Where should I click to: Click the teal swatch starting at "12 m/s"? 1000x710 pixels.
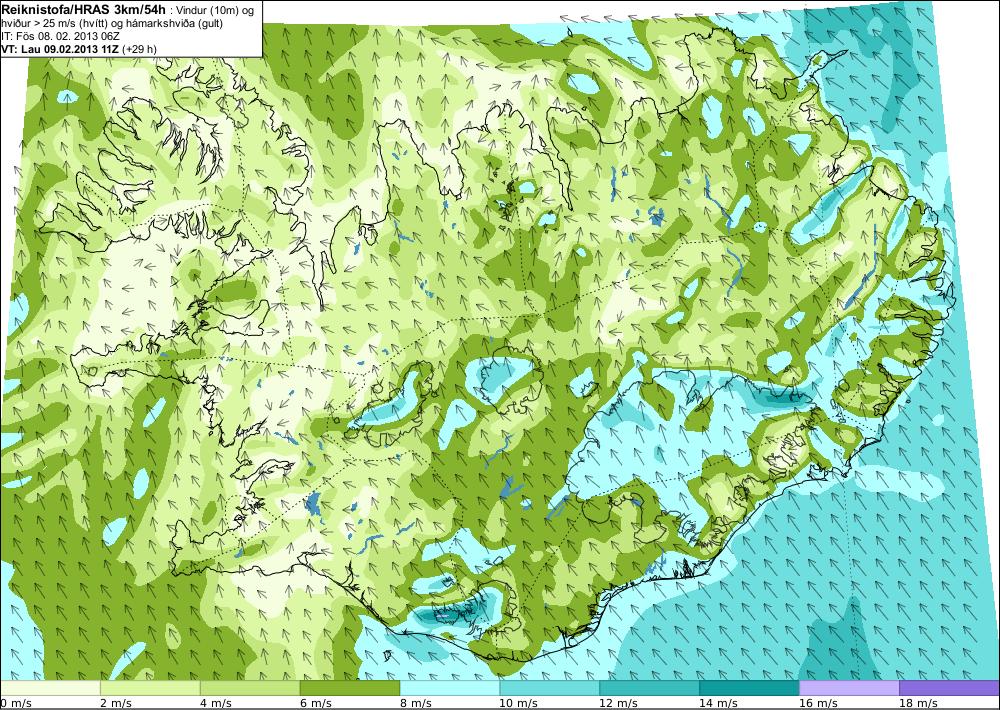pos(649,688)
